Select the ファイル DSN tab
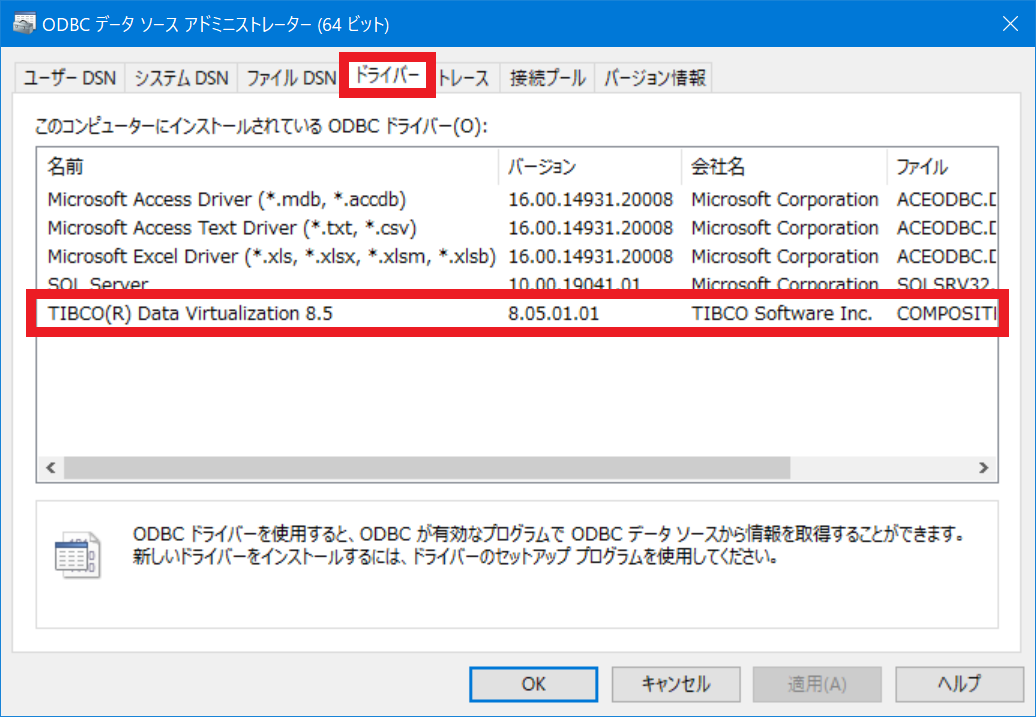Viewport: 1036px width, 717px height. pos(291,78)
